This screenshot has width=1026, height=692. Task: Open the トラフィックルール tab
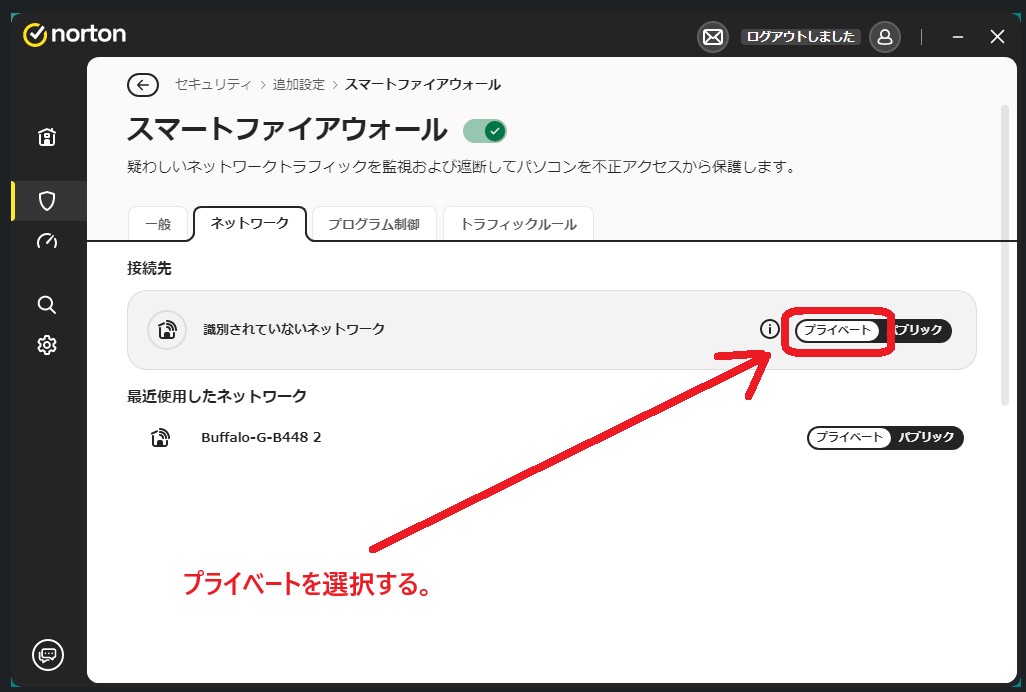pyautogui.click(x=518, y=224)
